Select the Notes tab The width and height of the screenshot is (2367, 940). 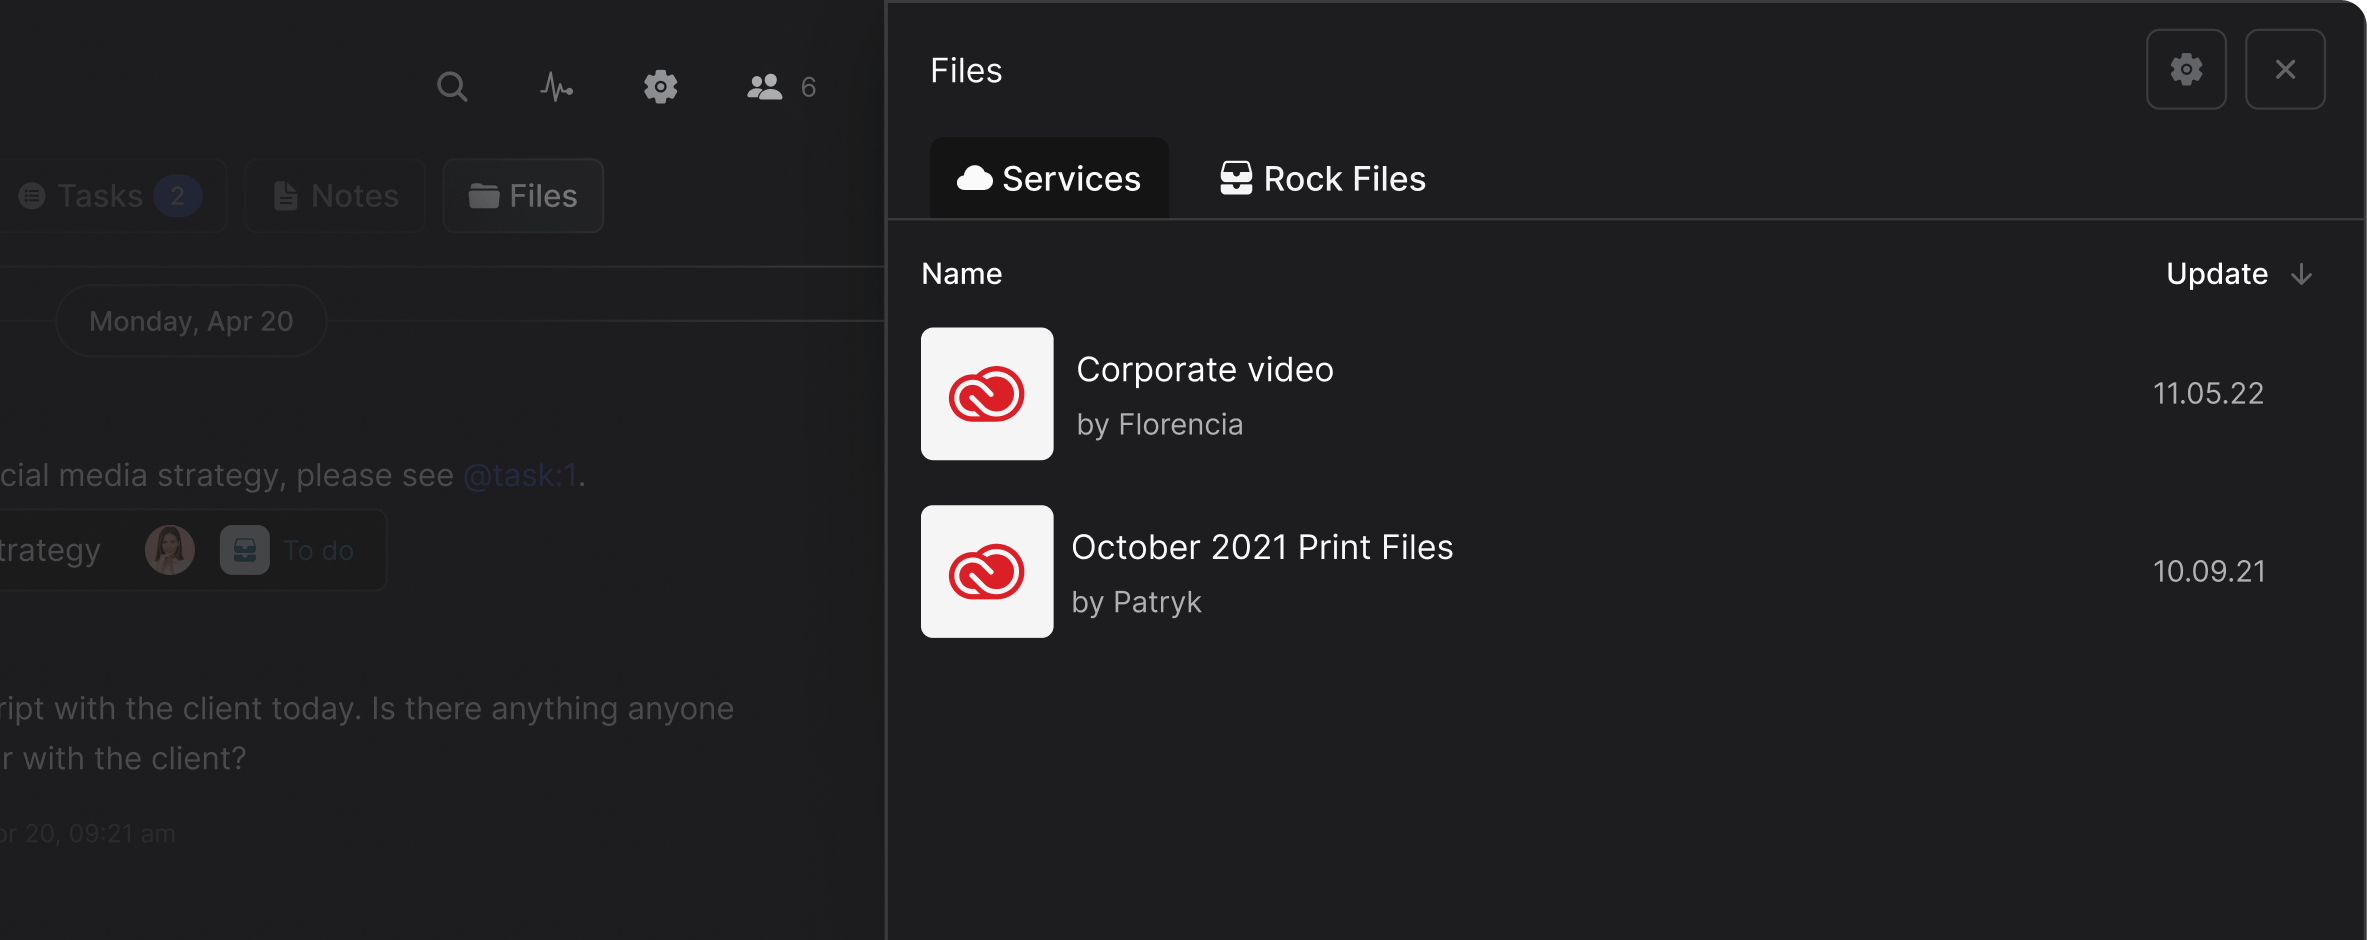[334, 196]
